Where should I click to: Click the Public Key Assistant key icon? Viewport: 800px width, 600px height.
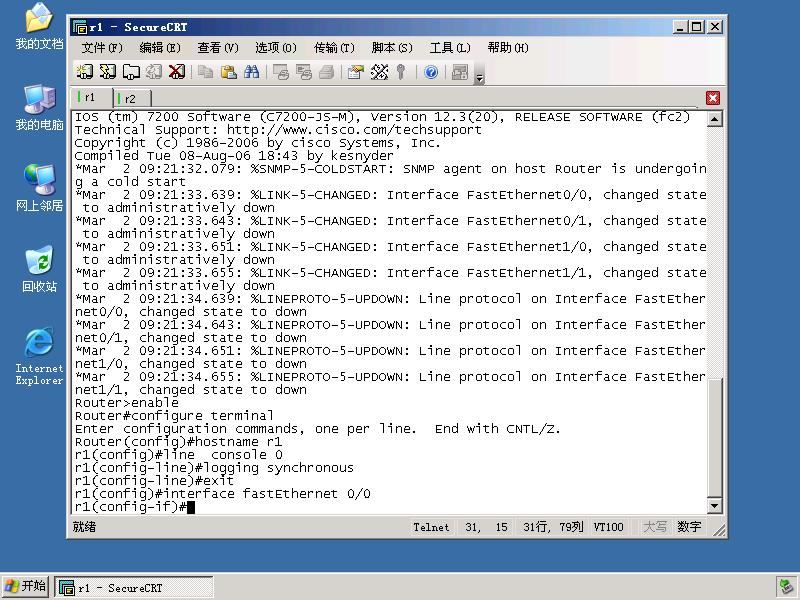point(401,72)
